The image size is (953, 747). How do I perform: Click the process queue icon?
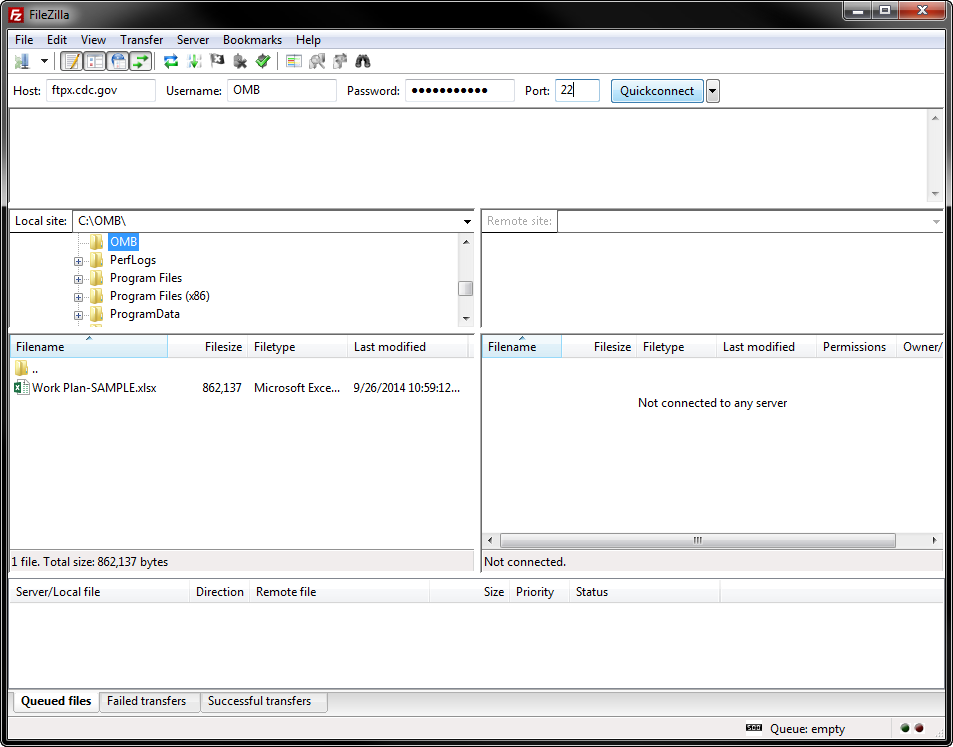coord(194,61)
